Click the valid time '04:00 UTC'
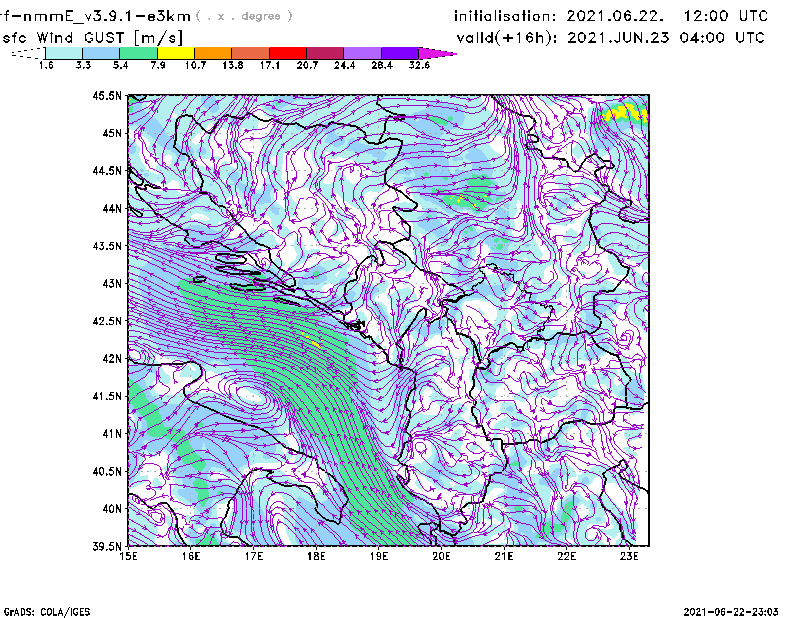 pyautogui.click(x=722, y=37)
